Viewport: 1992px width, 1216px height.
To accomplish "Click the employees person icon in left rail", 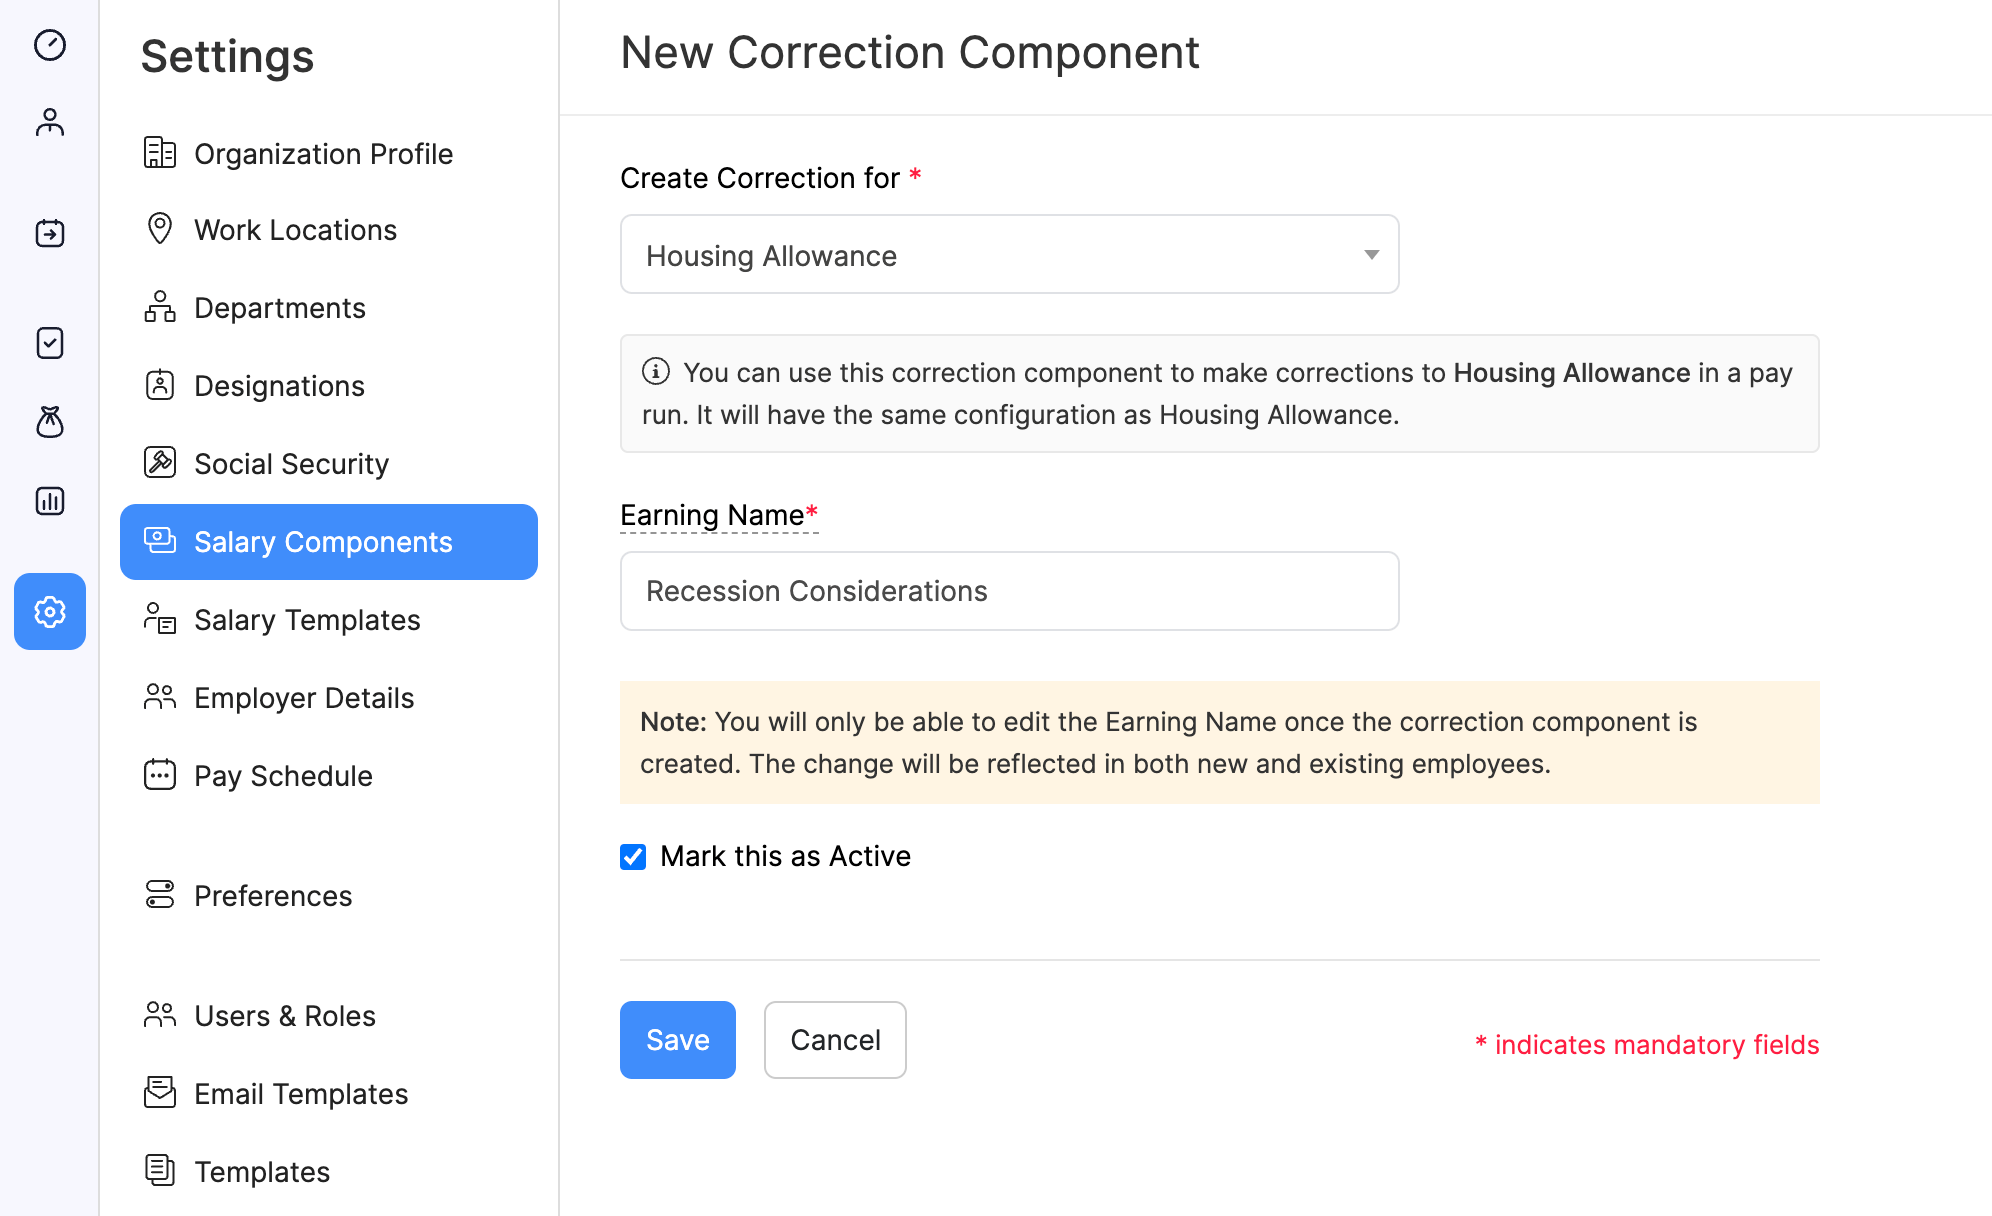I will pos(50,122).
